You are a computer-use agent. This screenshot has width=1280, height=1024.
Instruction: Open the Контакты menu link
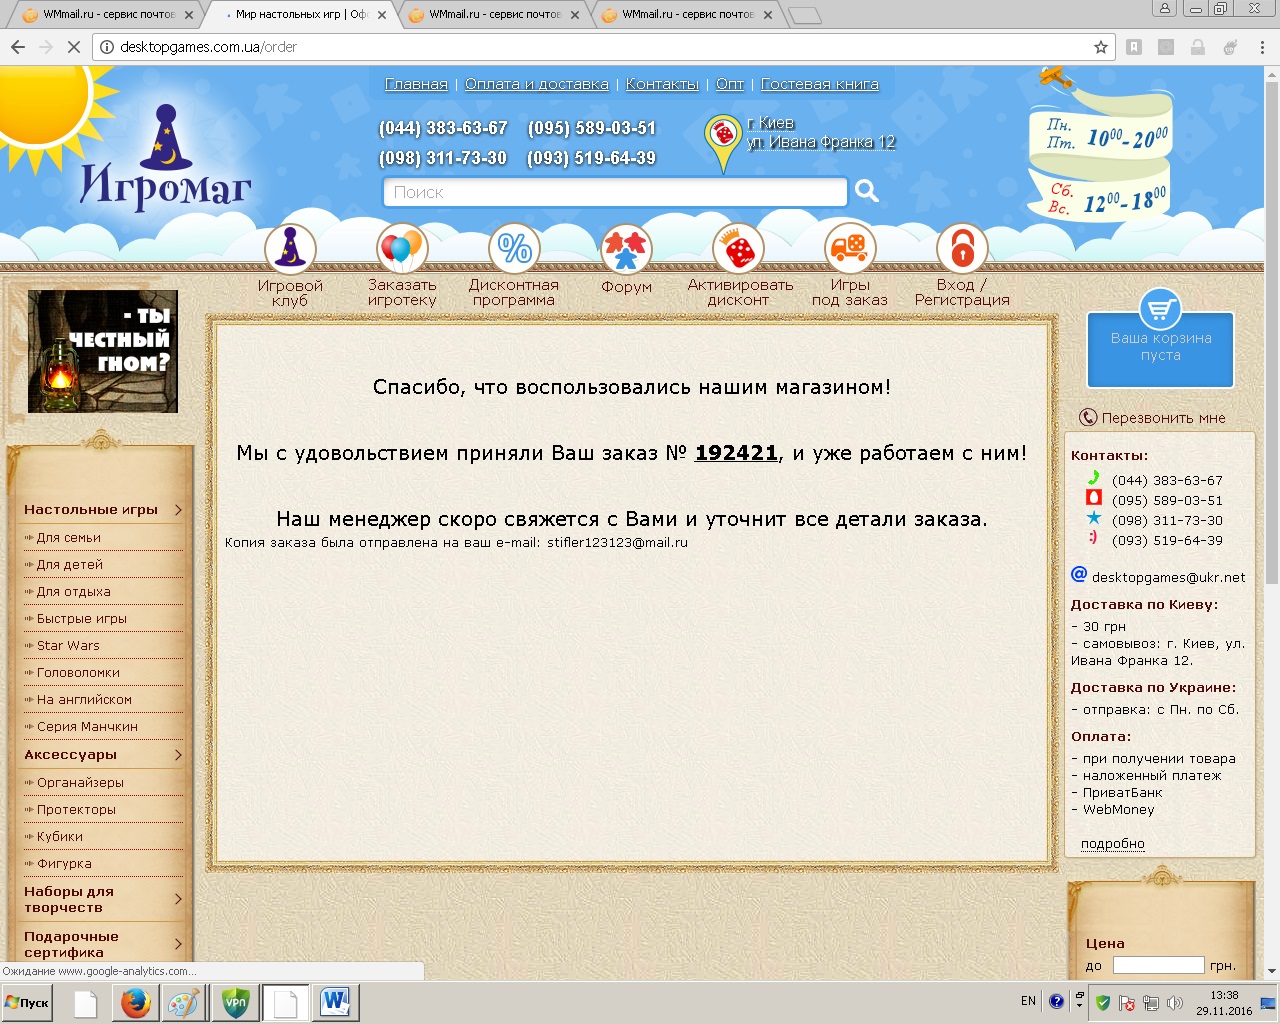tap(662, 84)
